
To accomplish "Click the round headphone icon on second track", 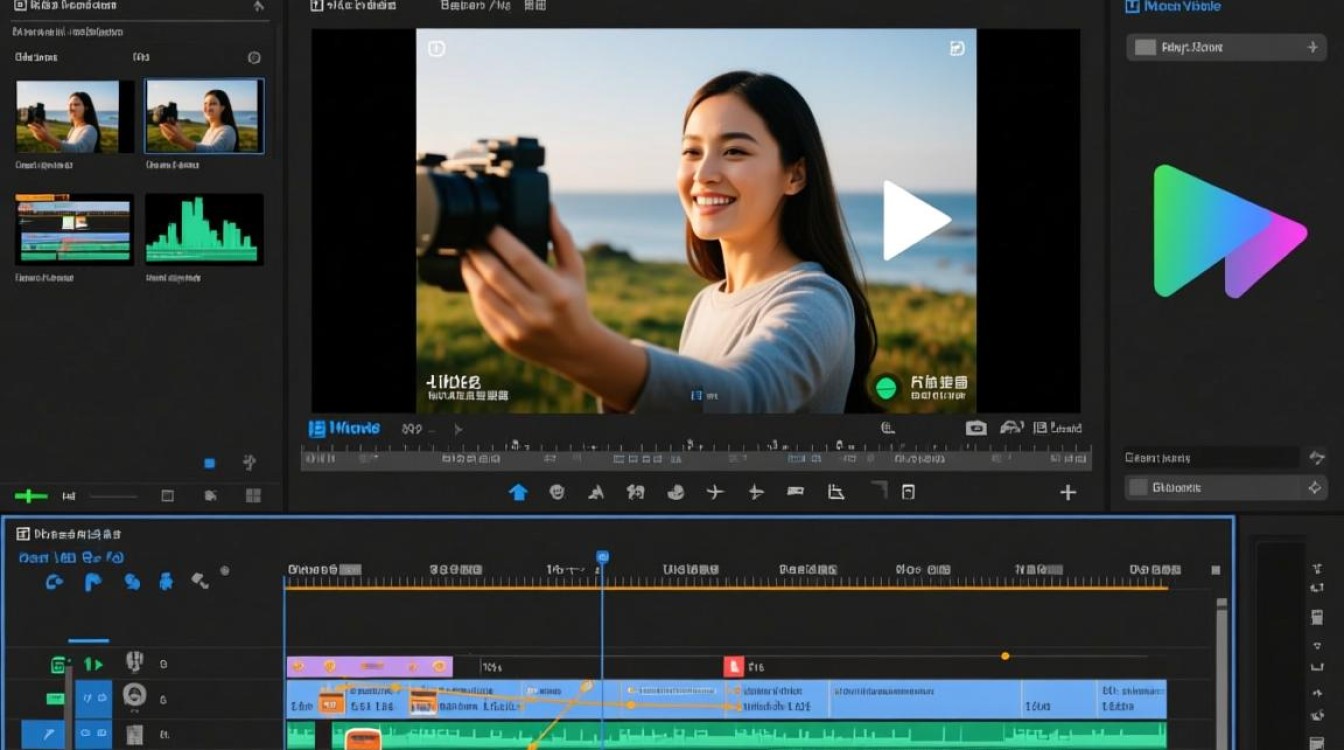I will [x=134, y=696].
